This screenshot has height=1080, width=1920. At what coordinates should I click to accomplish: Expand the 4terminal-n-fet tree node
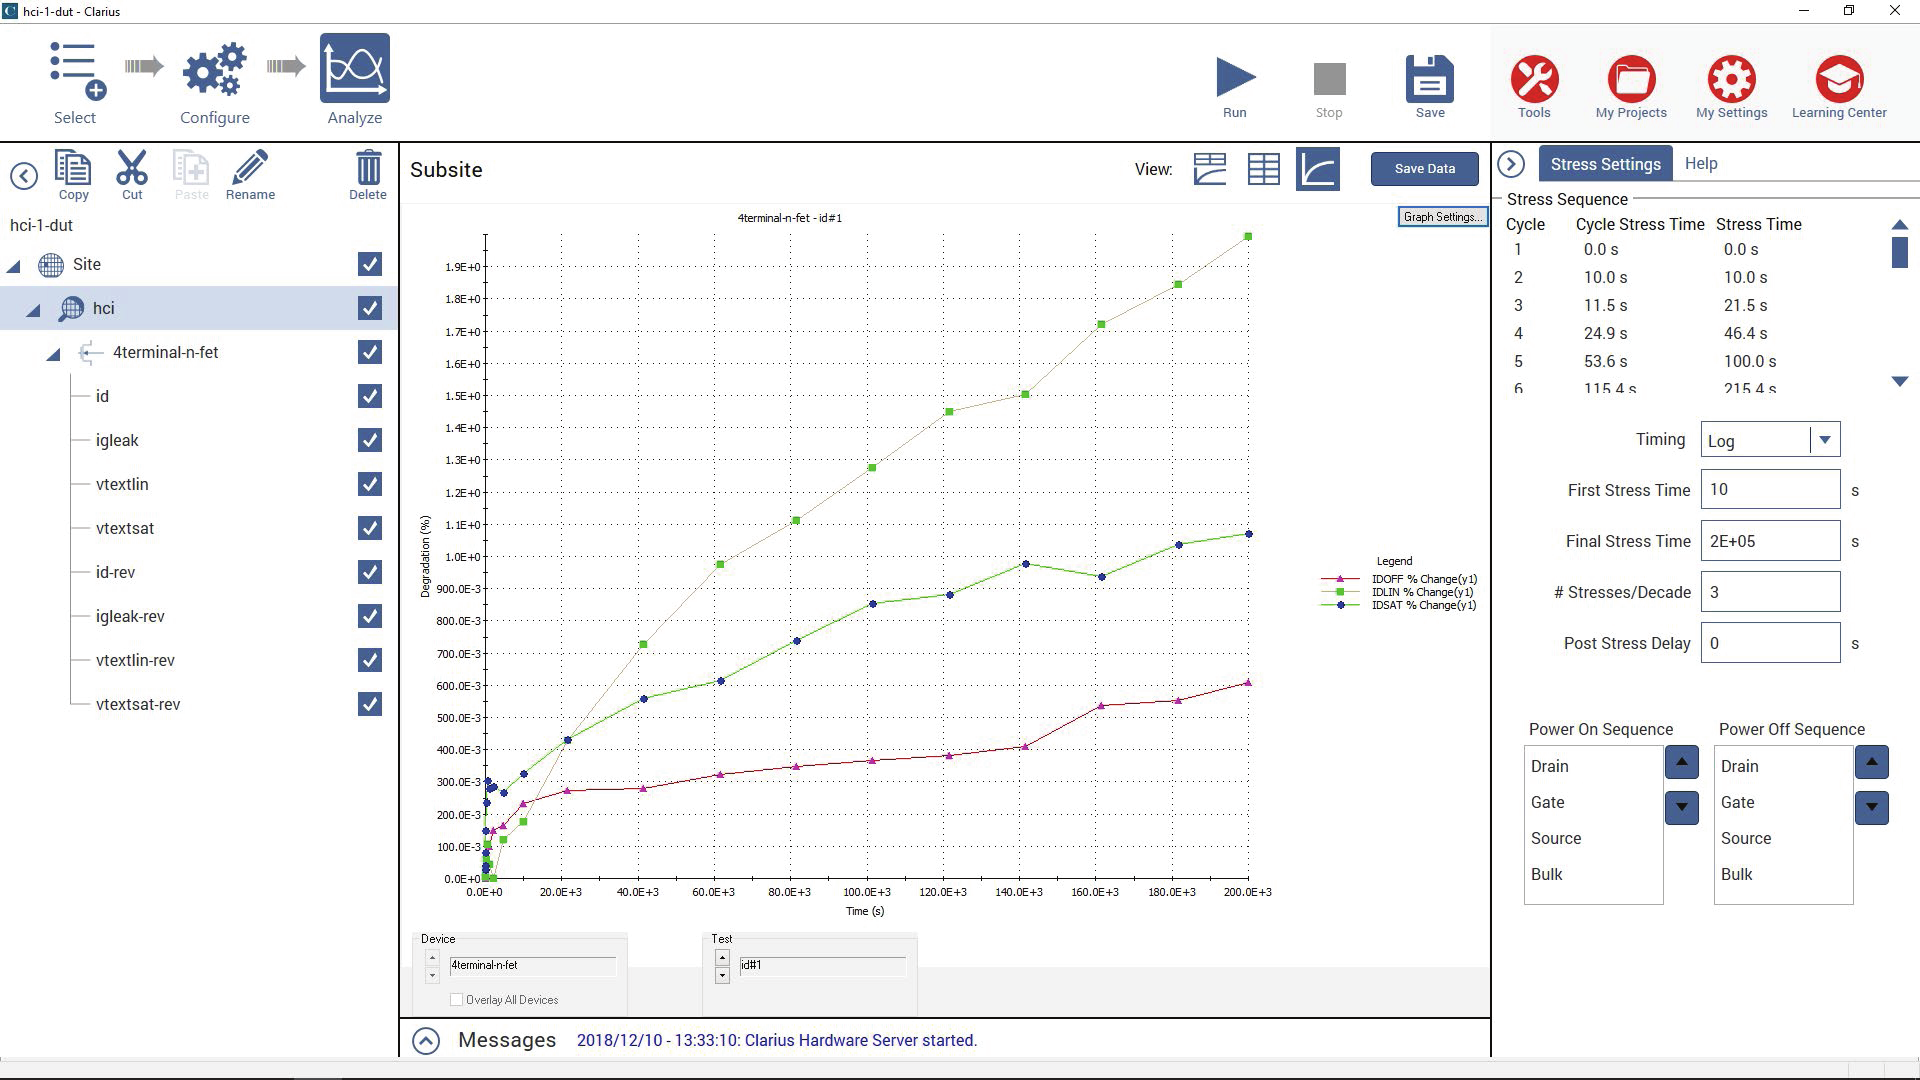click(55, 352)
